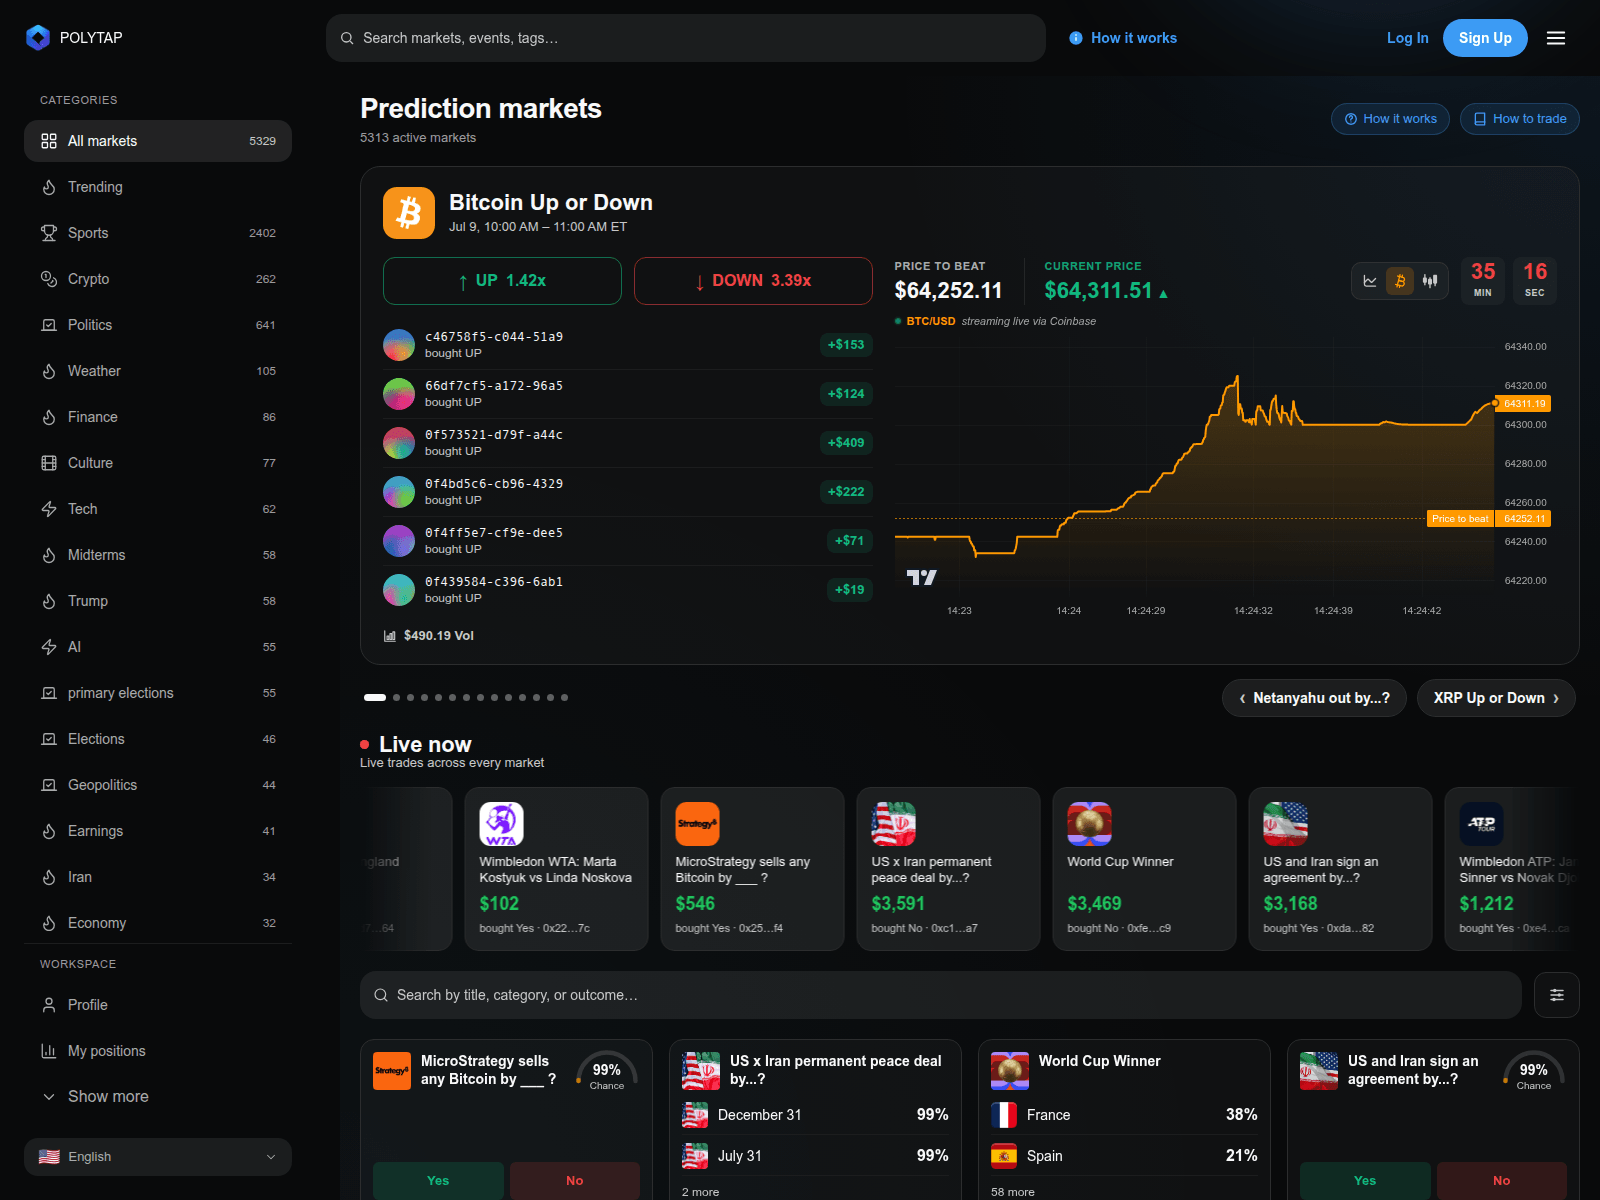This screenshot has height=1200, width=1600.
Task: Bet DOWN 3.39x on Bitcoin
Action: pyautogui.click(x=753, y=281)
